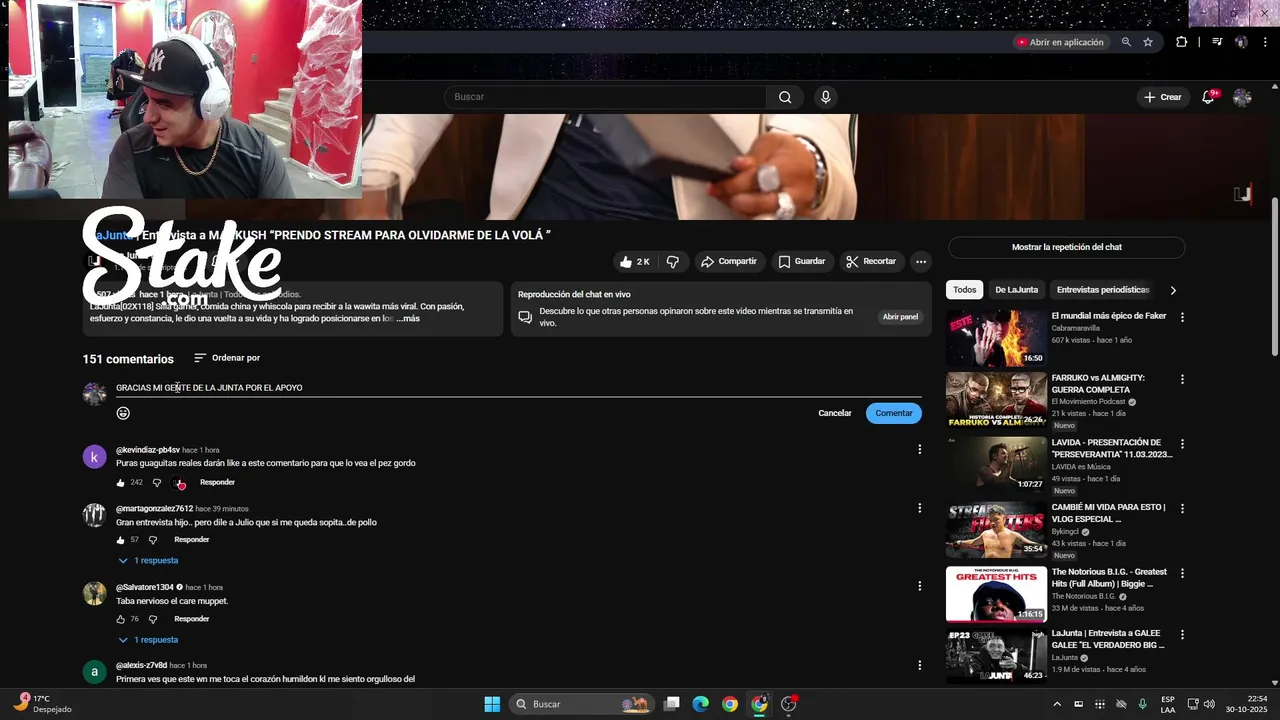Image resolution: width=1280 pixels, height=720 pixels.
Task: Toggle the taskbar microphone tray icon
Action: tap(1142, 704)
